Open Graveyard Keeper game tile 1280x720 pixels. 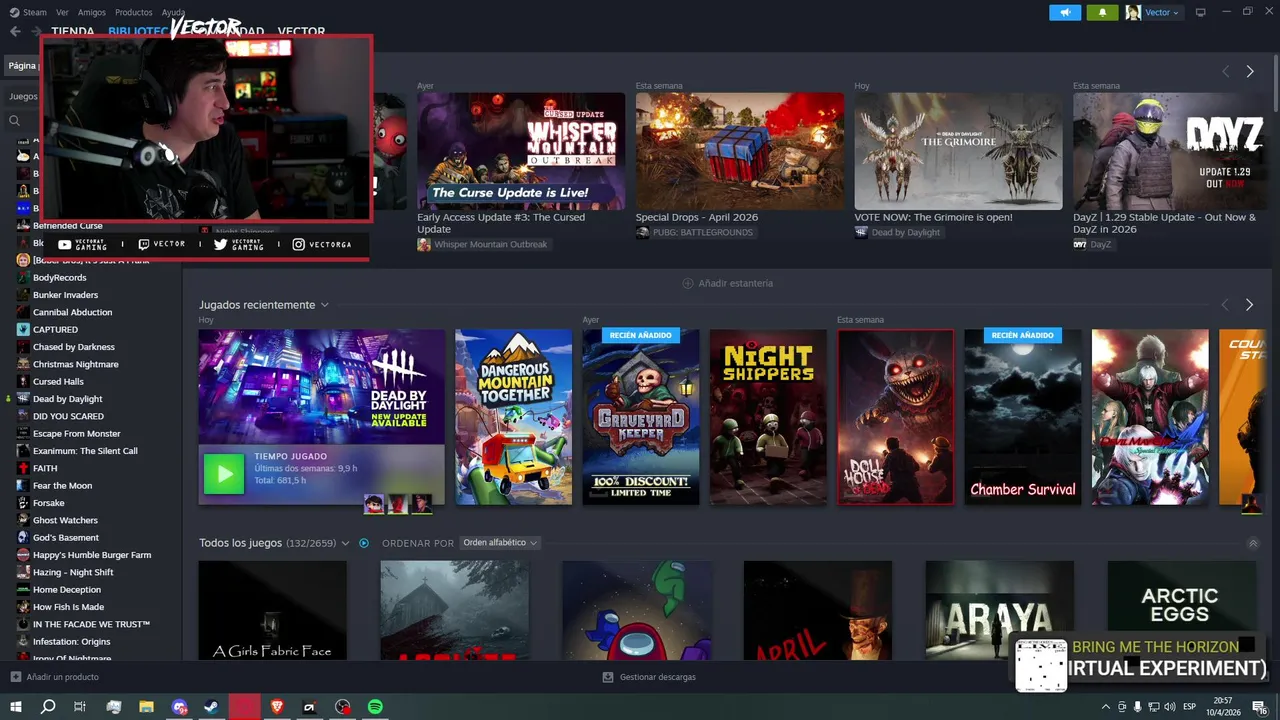coord(641,417)
